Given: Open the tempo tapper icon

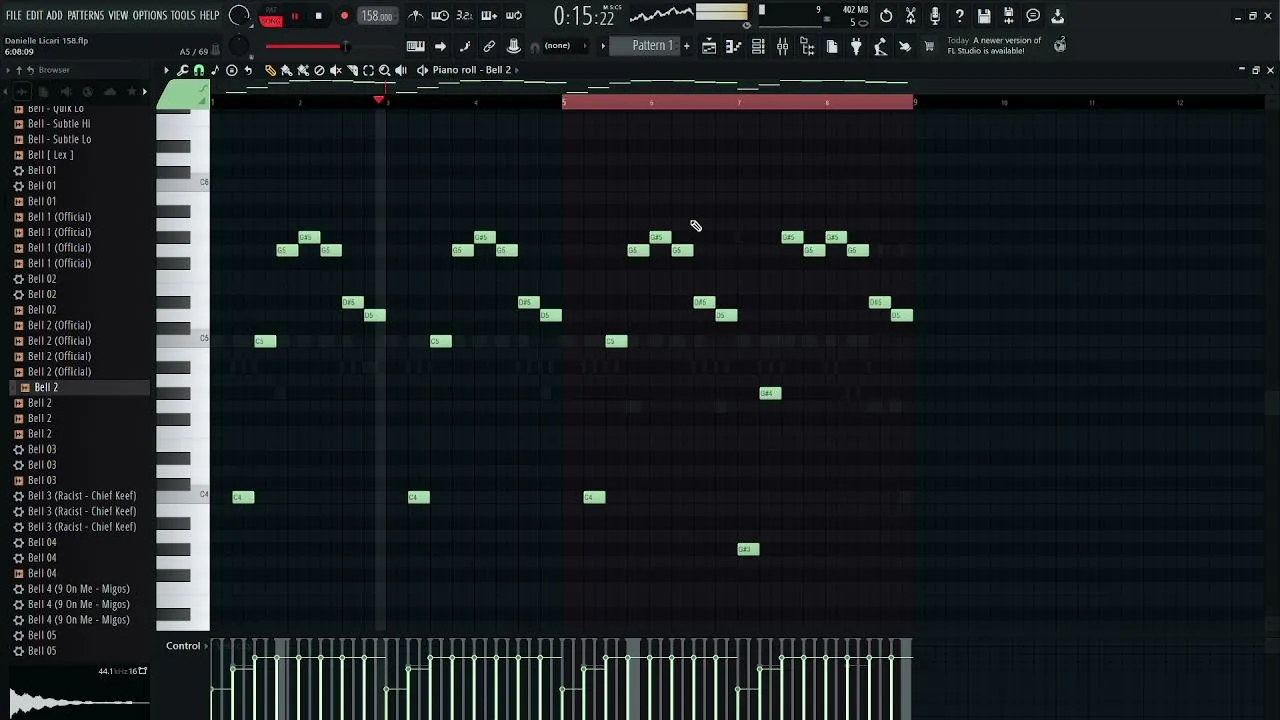Looking at the screenshot, I should coord(880,46).
